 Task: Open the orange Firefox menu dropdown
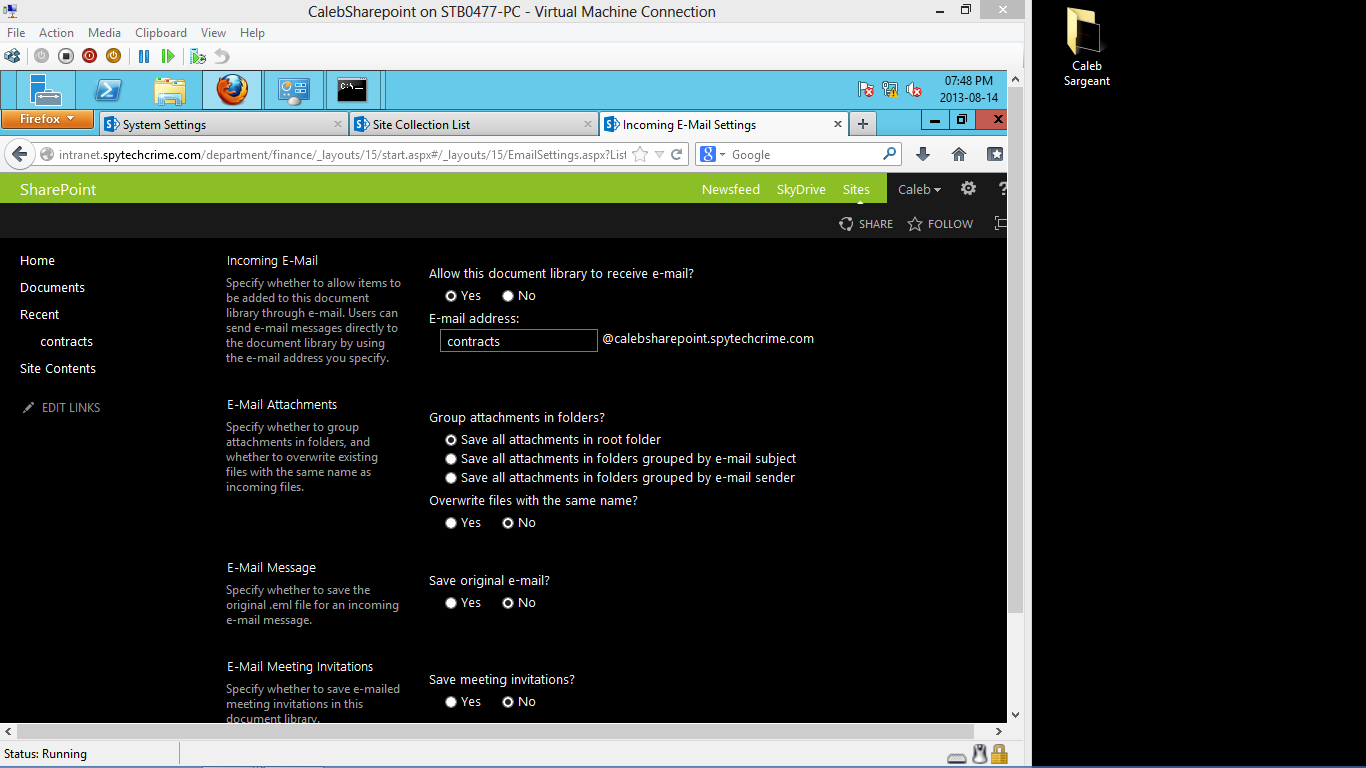(47, 119)
